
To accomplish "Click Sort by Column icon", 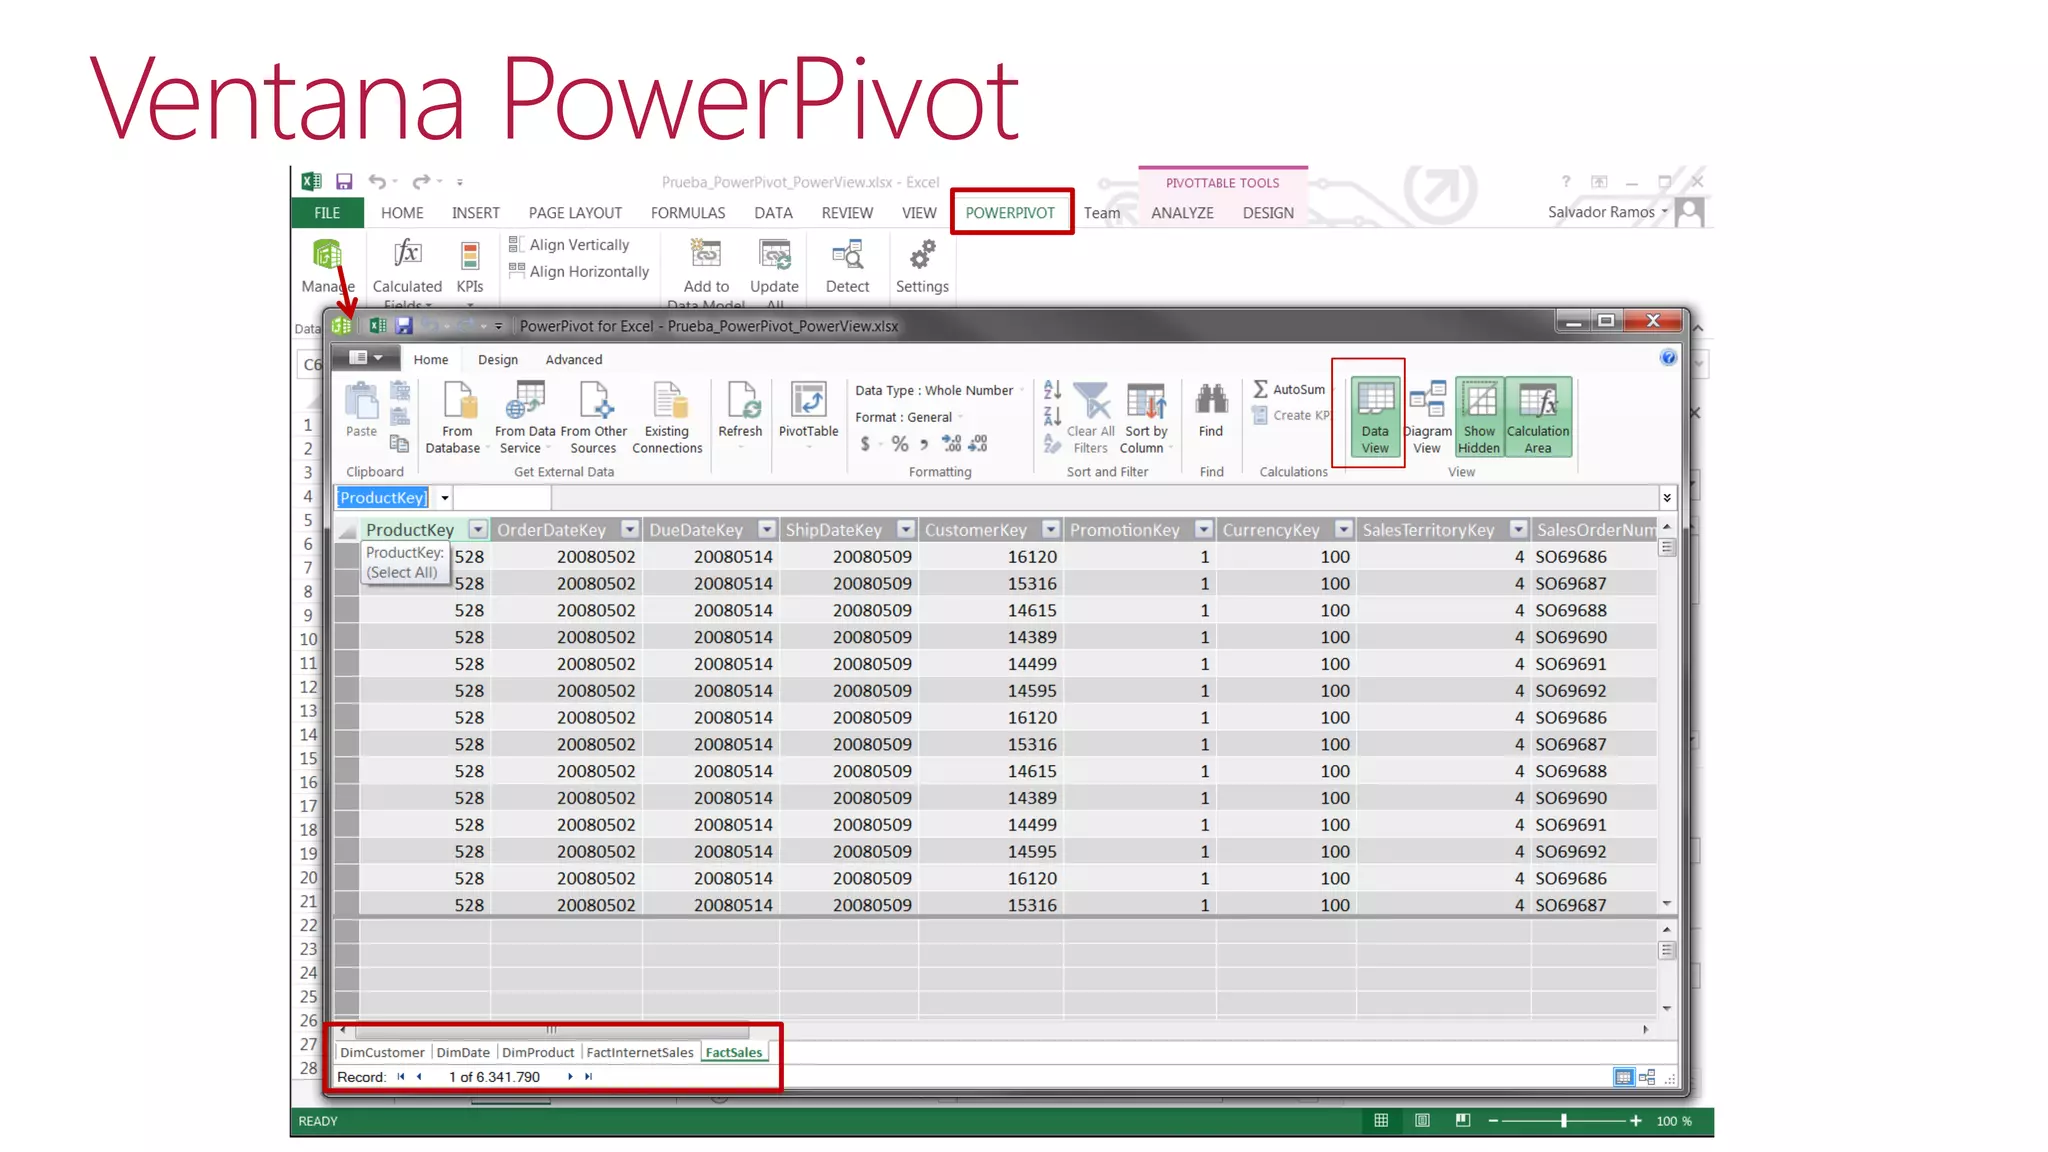I will [x=1146, y=401].
